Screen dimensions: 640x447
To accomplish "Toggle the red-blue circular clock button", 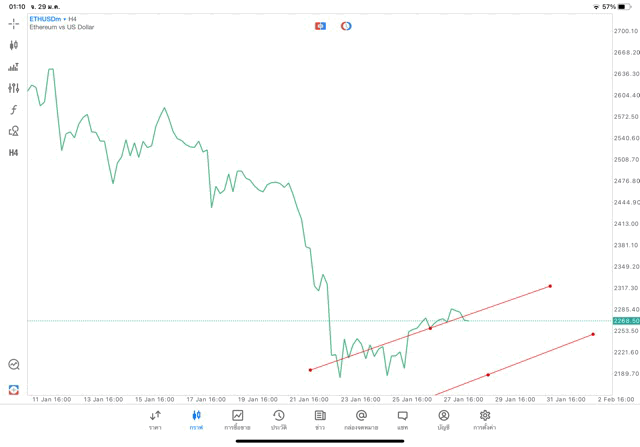I will [346, 26].
